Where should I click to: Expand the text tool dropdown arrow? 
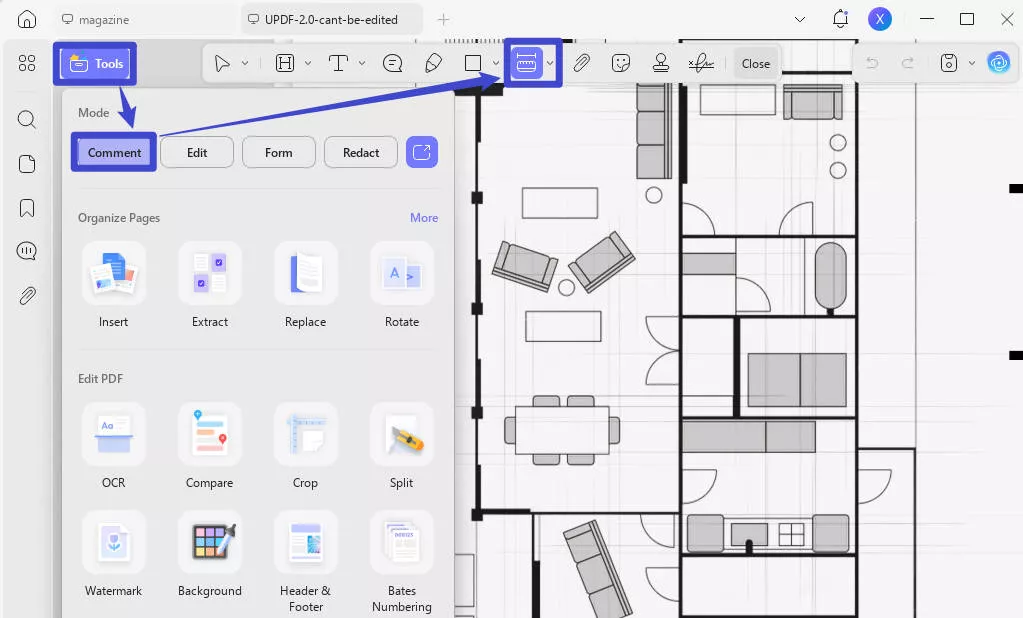point(361,63)
